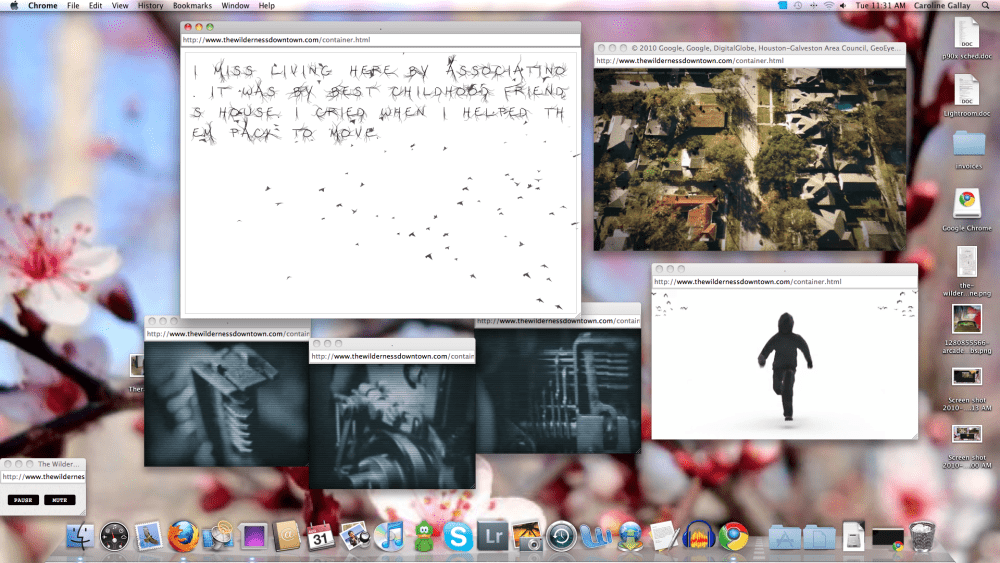Image resolution: width=1000 pixels, height=563 pixels.
Task: Open the 1280855566-arcade png desktop file
Action: click(x=967, y=328)
